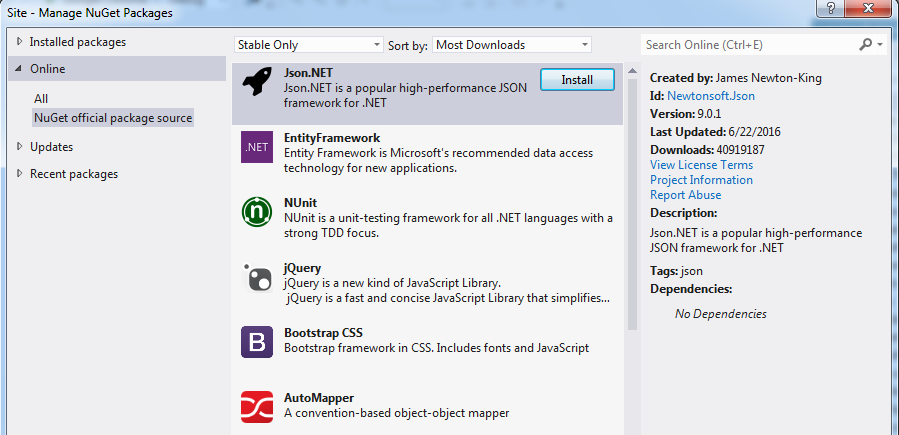Select the Installed packages category
Viewport: 899px width, 435px height.
tap(77, 42)
